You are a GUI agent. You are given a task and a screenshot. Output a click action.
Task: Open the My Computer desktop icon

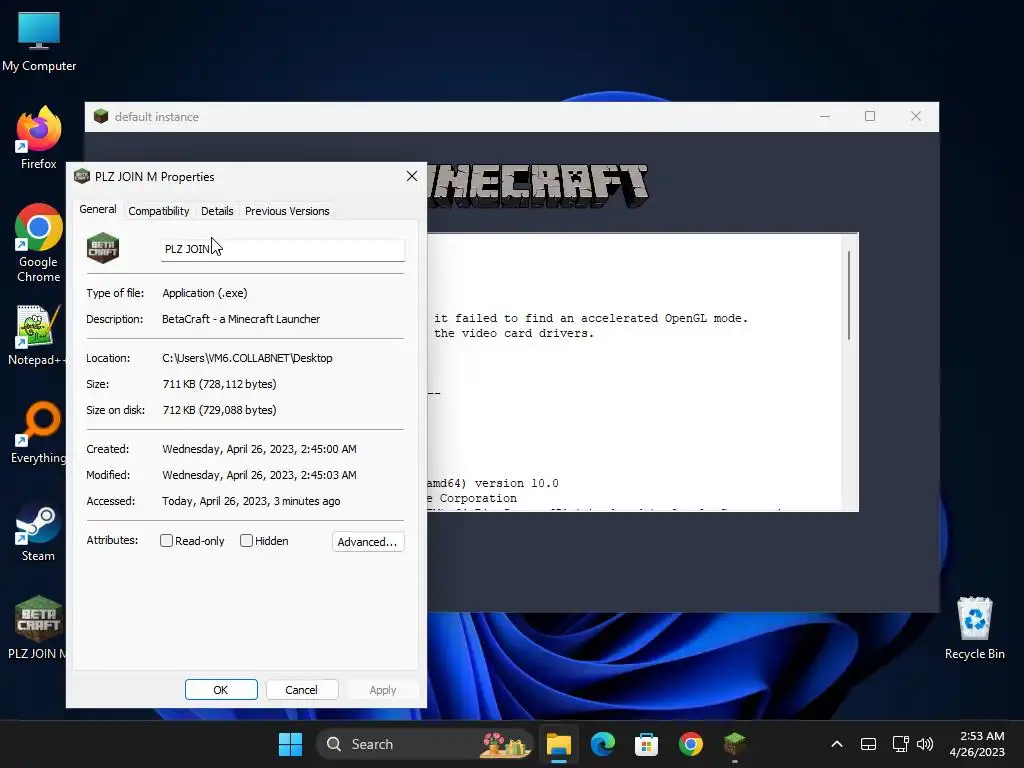click(39, 41)
